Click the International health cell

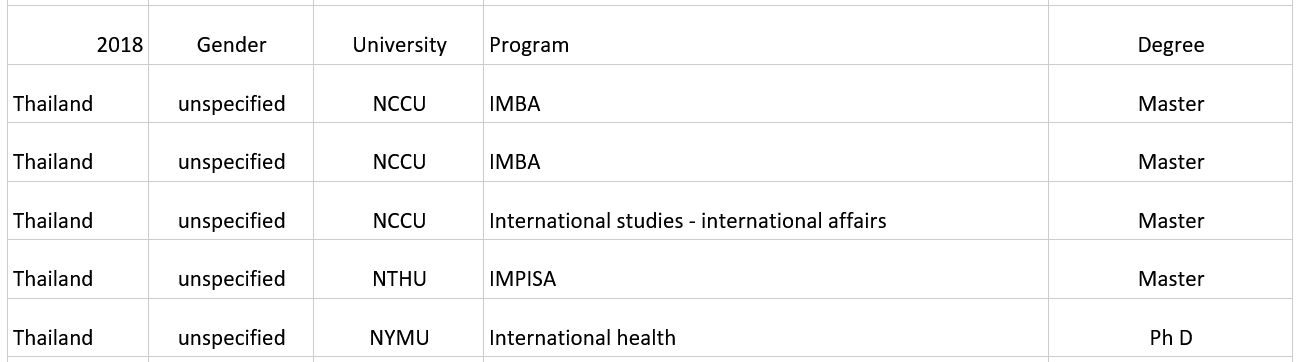tap(766, 328)
